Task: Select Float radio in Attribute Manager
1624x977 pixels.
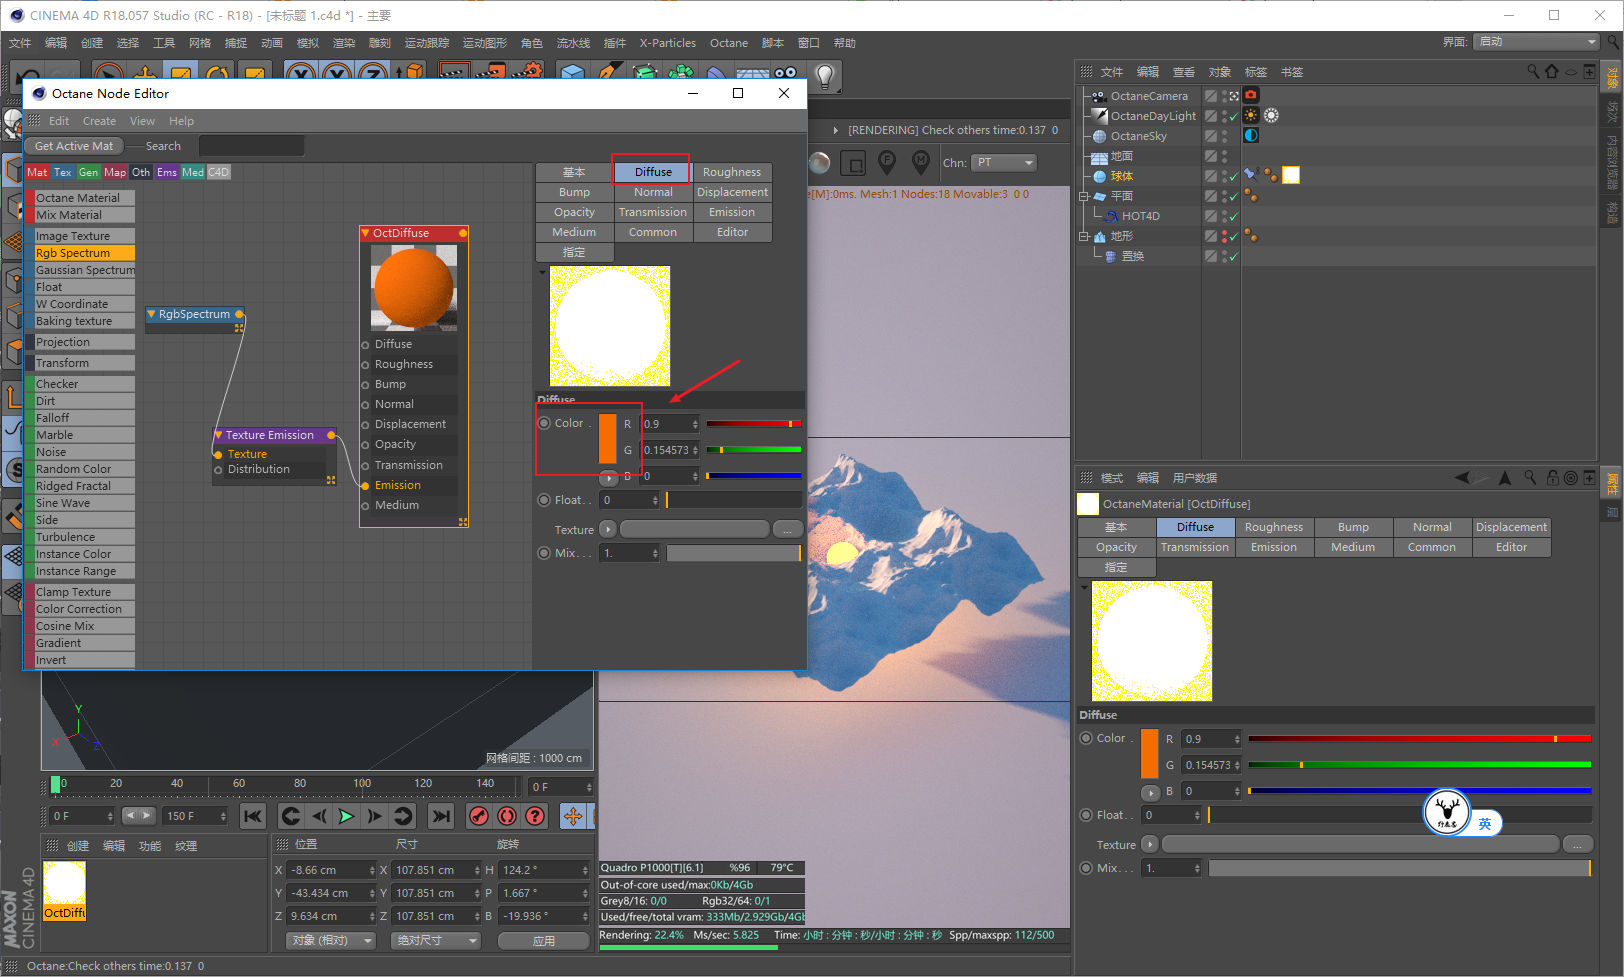Action: (1086, 815)
